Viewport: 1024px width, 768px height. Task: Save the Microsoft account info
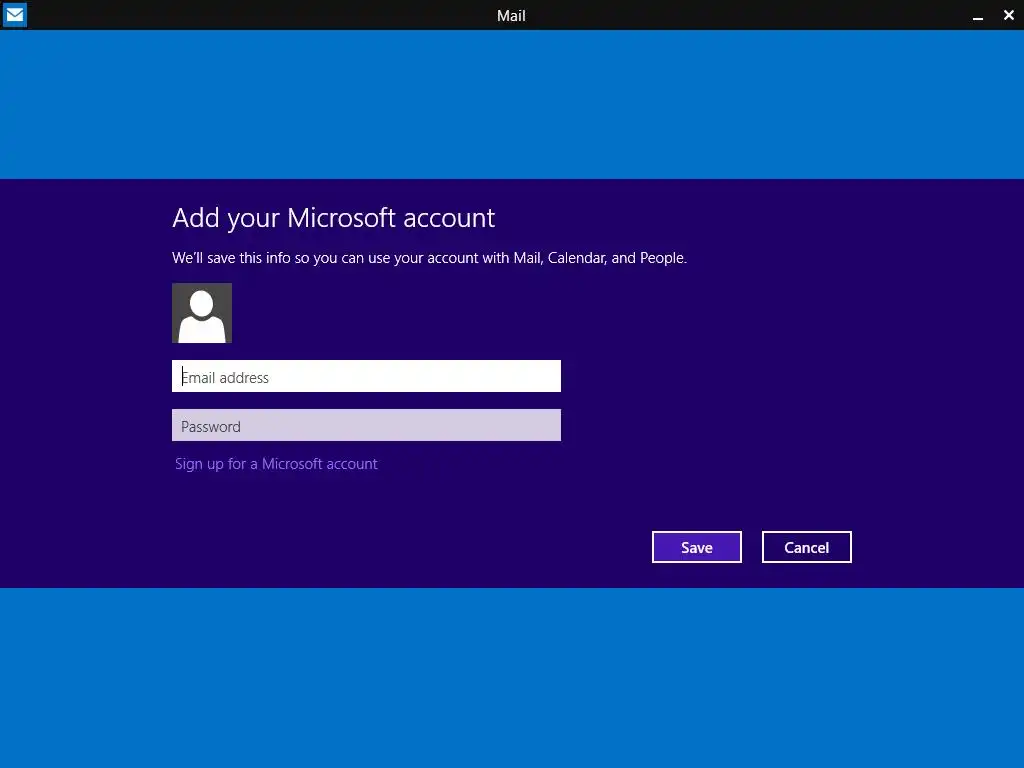coord(697,547)
